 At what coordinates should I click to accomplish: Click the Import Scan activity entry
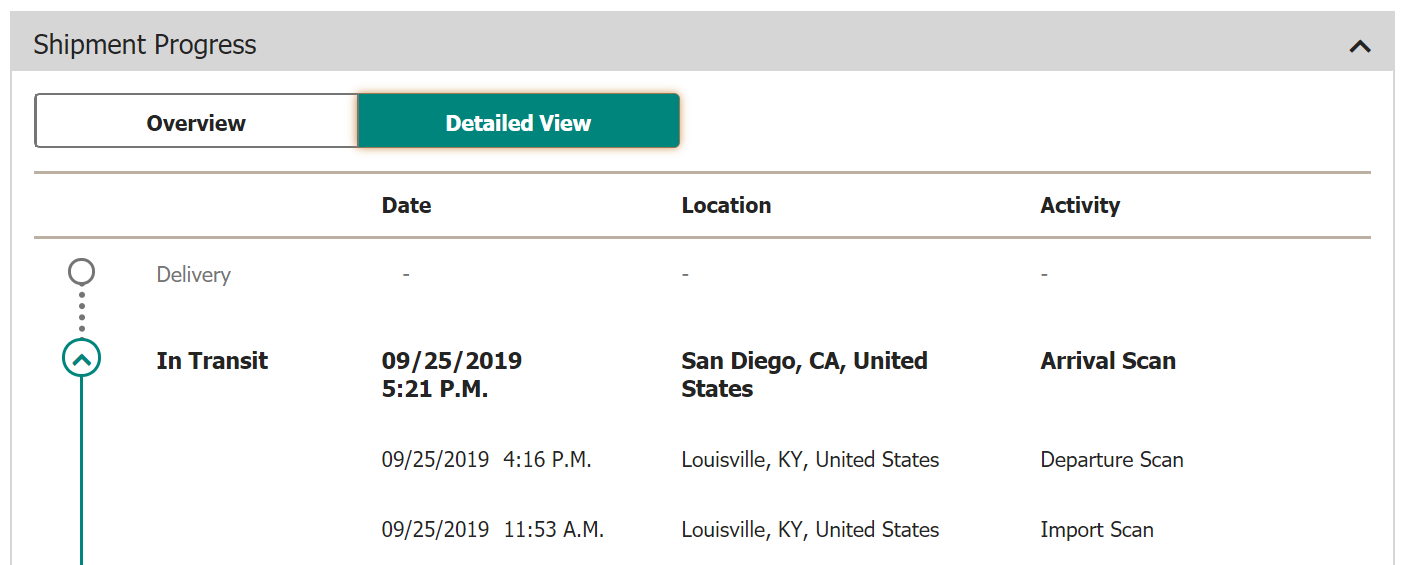(1096, 530)
